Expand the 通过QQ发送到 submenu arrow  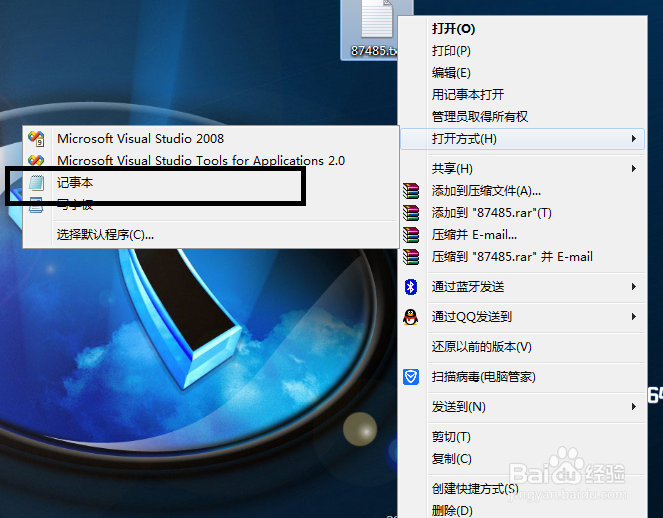point(633,316)
